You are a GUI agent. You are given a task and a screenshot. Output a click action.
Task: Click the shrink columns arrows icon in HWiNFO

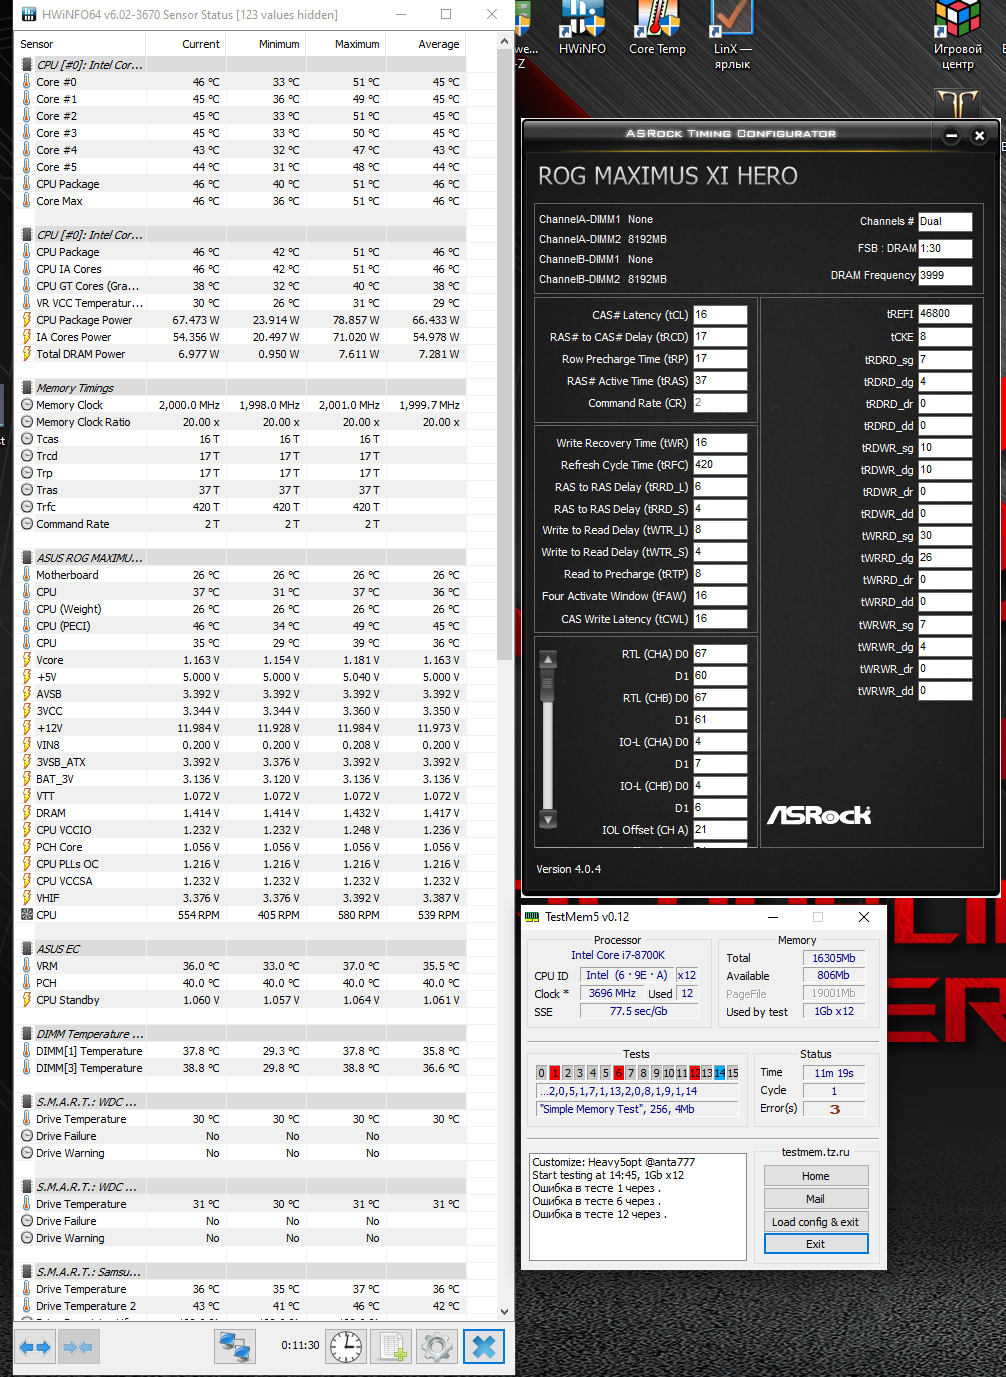click(78, 1347)
